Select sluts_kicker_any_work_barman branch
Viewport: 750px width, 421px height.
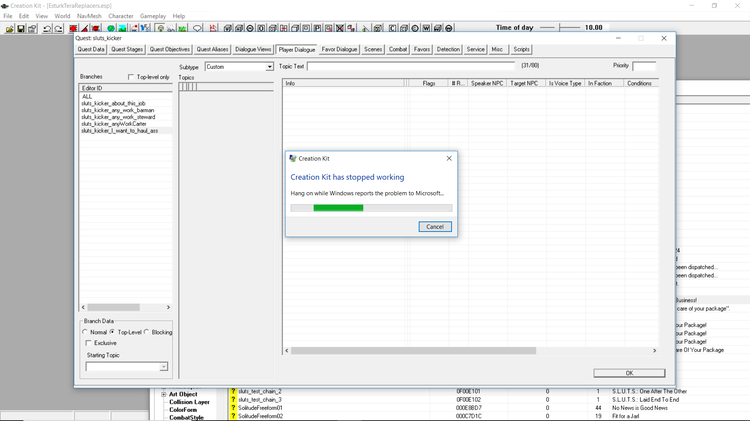118,110
